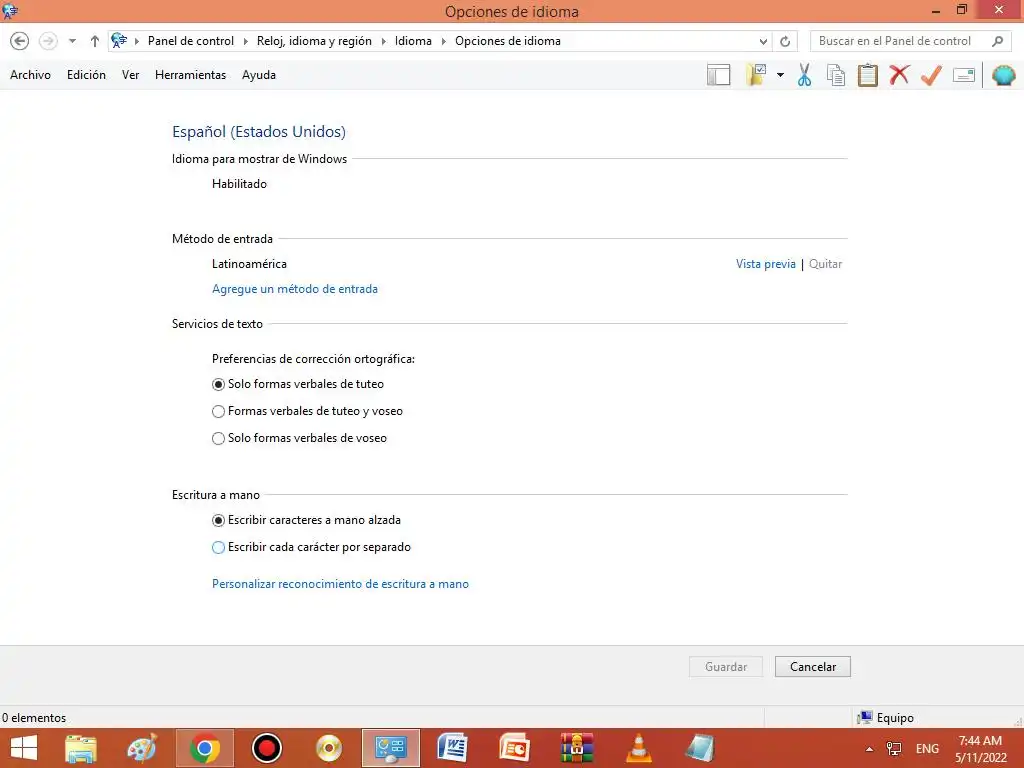Click Equipo in the status bar
Screen dimensions: 1024x768
[x=886, y=718]
